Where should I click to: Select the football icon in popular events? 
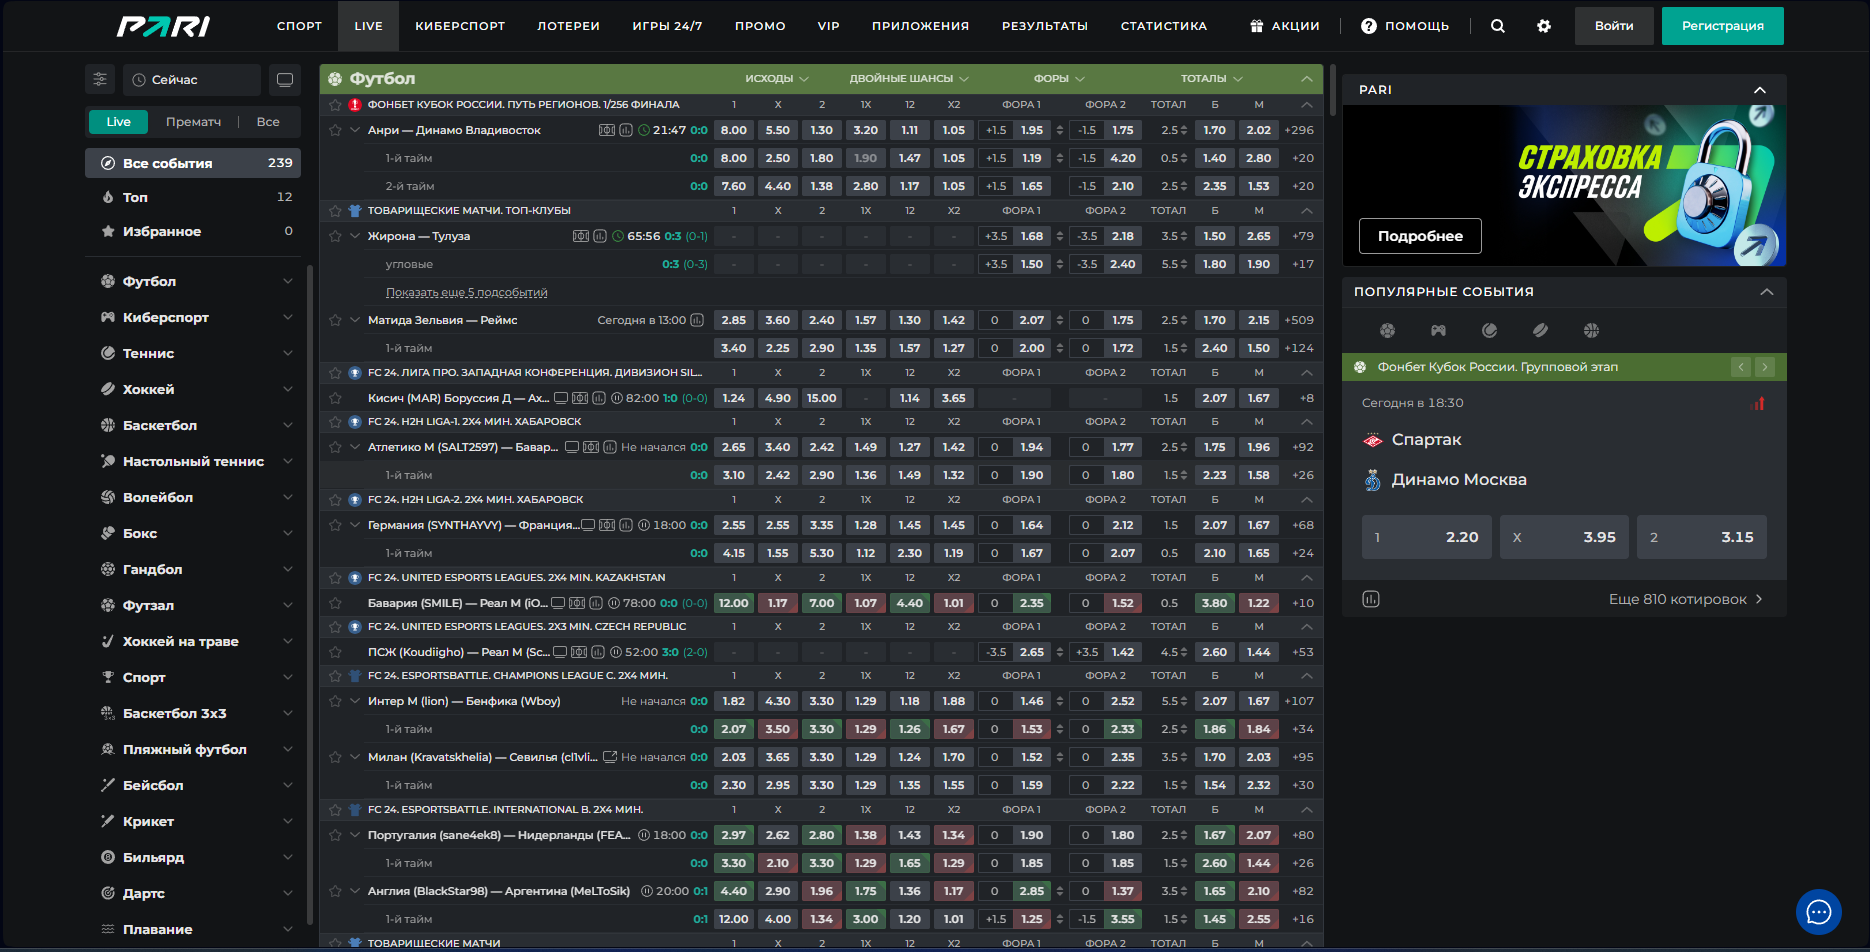(1387, 330)
